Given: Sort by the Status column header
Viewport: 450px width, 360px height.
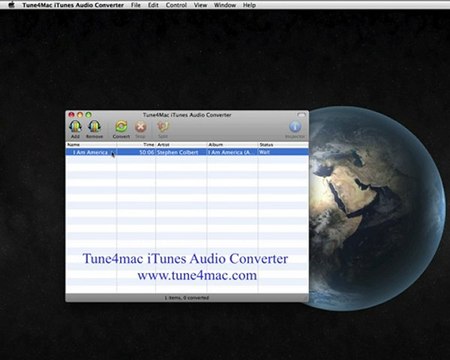Looking at the screenshot, I should point(283,145).
